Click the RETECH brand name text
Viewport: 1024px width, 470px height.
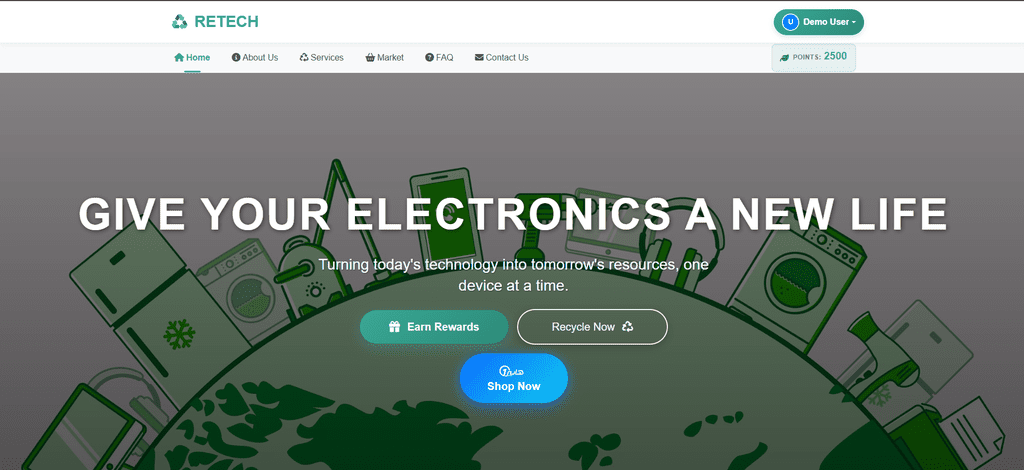point(227,22)
